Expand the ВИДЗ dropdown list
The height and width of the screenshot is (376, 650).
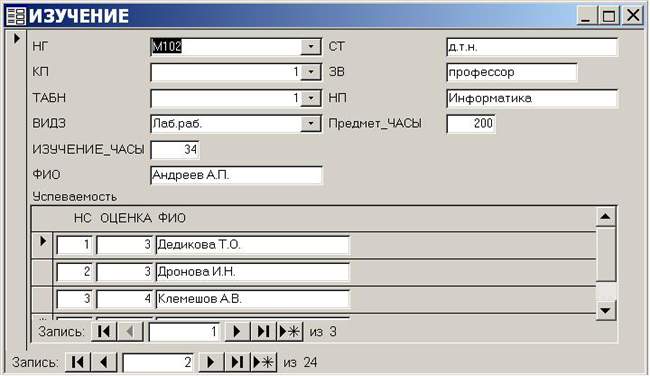(311, 124)
